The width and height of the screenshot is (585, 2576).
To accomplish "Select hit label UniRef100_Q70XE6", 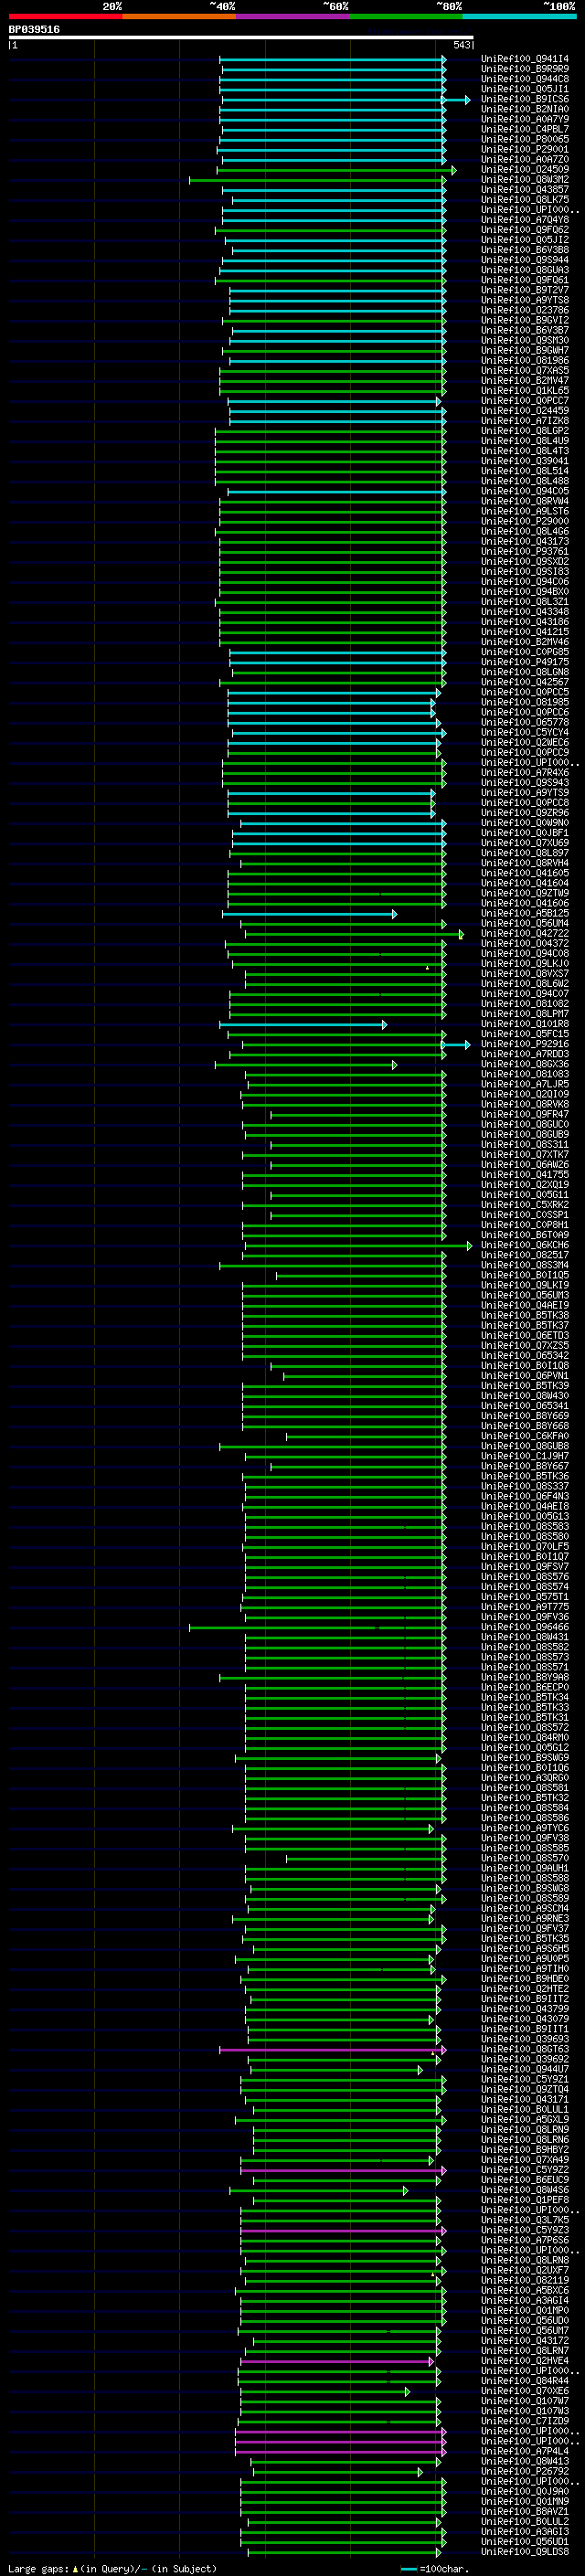I will pos(525,2391).
